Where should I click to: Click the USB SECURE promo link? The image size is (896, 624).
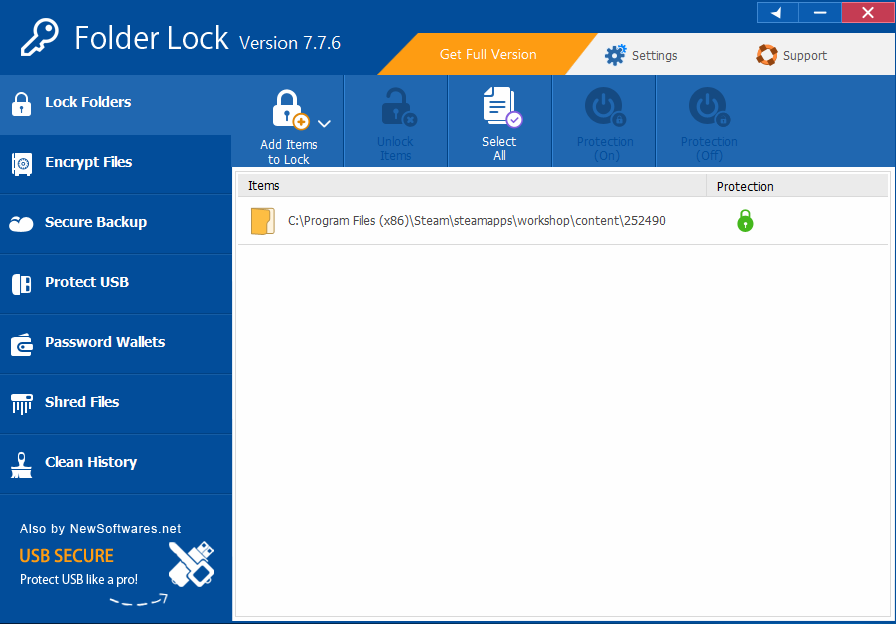(x=67, y=555)
